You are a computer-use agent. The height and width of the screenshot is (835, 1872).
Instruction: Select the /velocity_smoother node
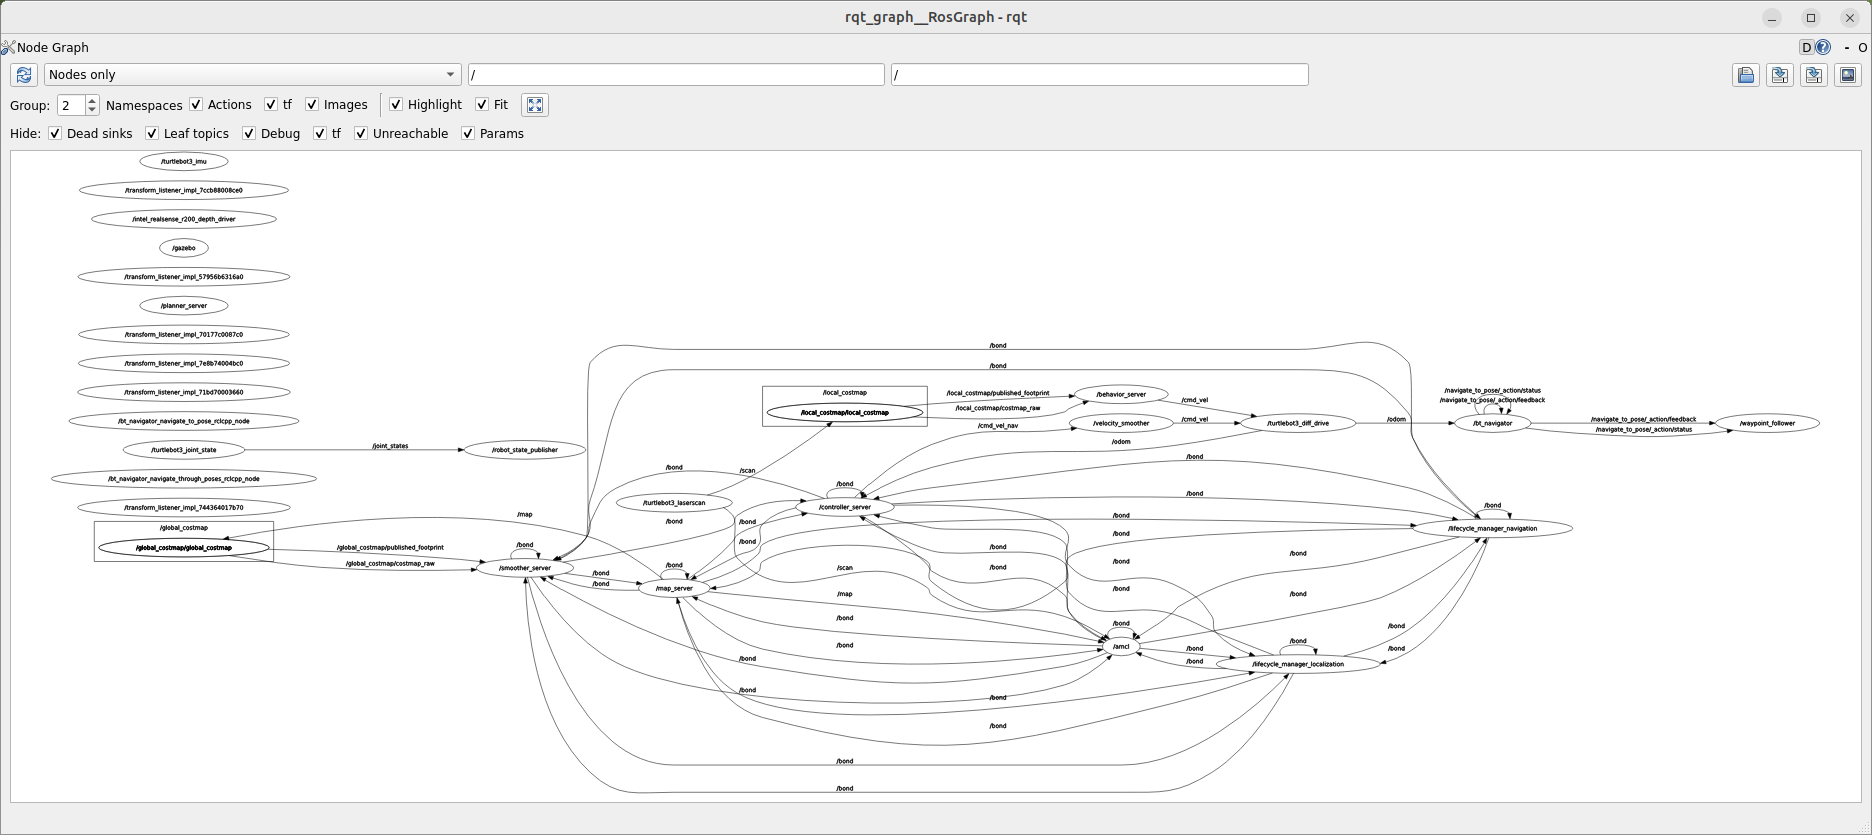tap(1121, 423)
